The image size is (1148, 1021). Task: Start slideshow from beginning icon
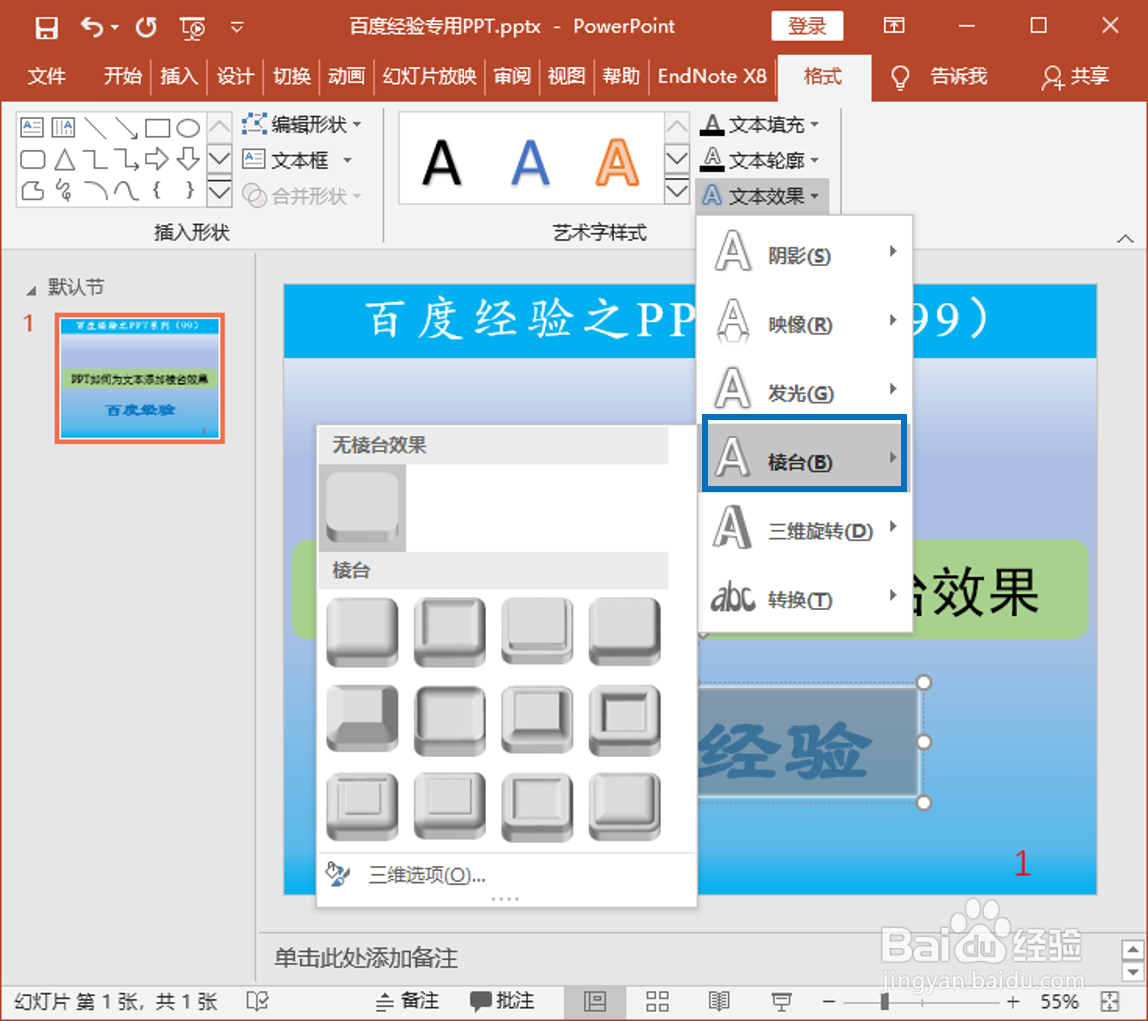click(x=193, y=28)
